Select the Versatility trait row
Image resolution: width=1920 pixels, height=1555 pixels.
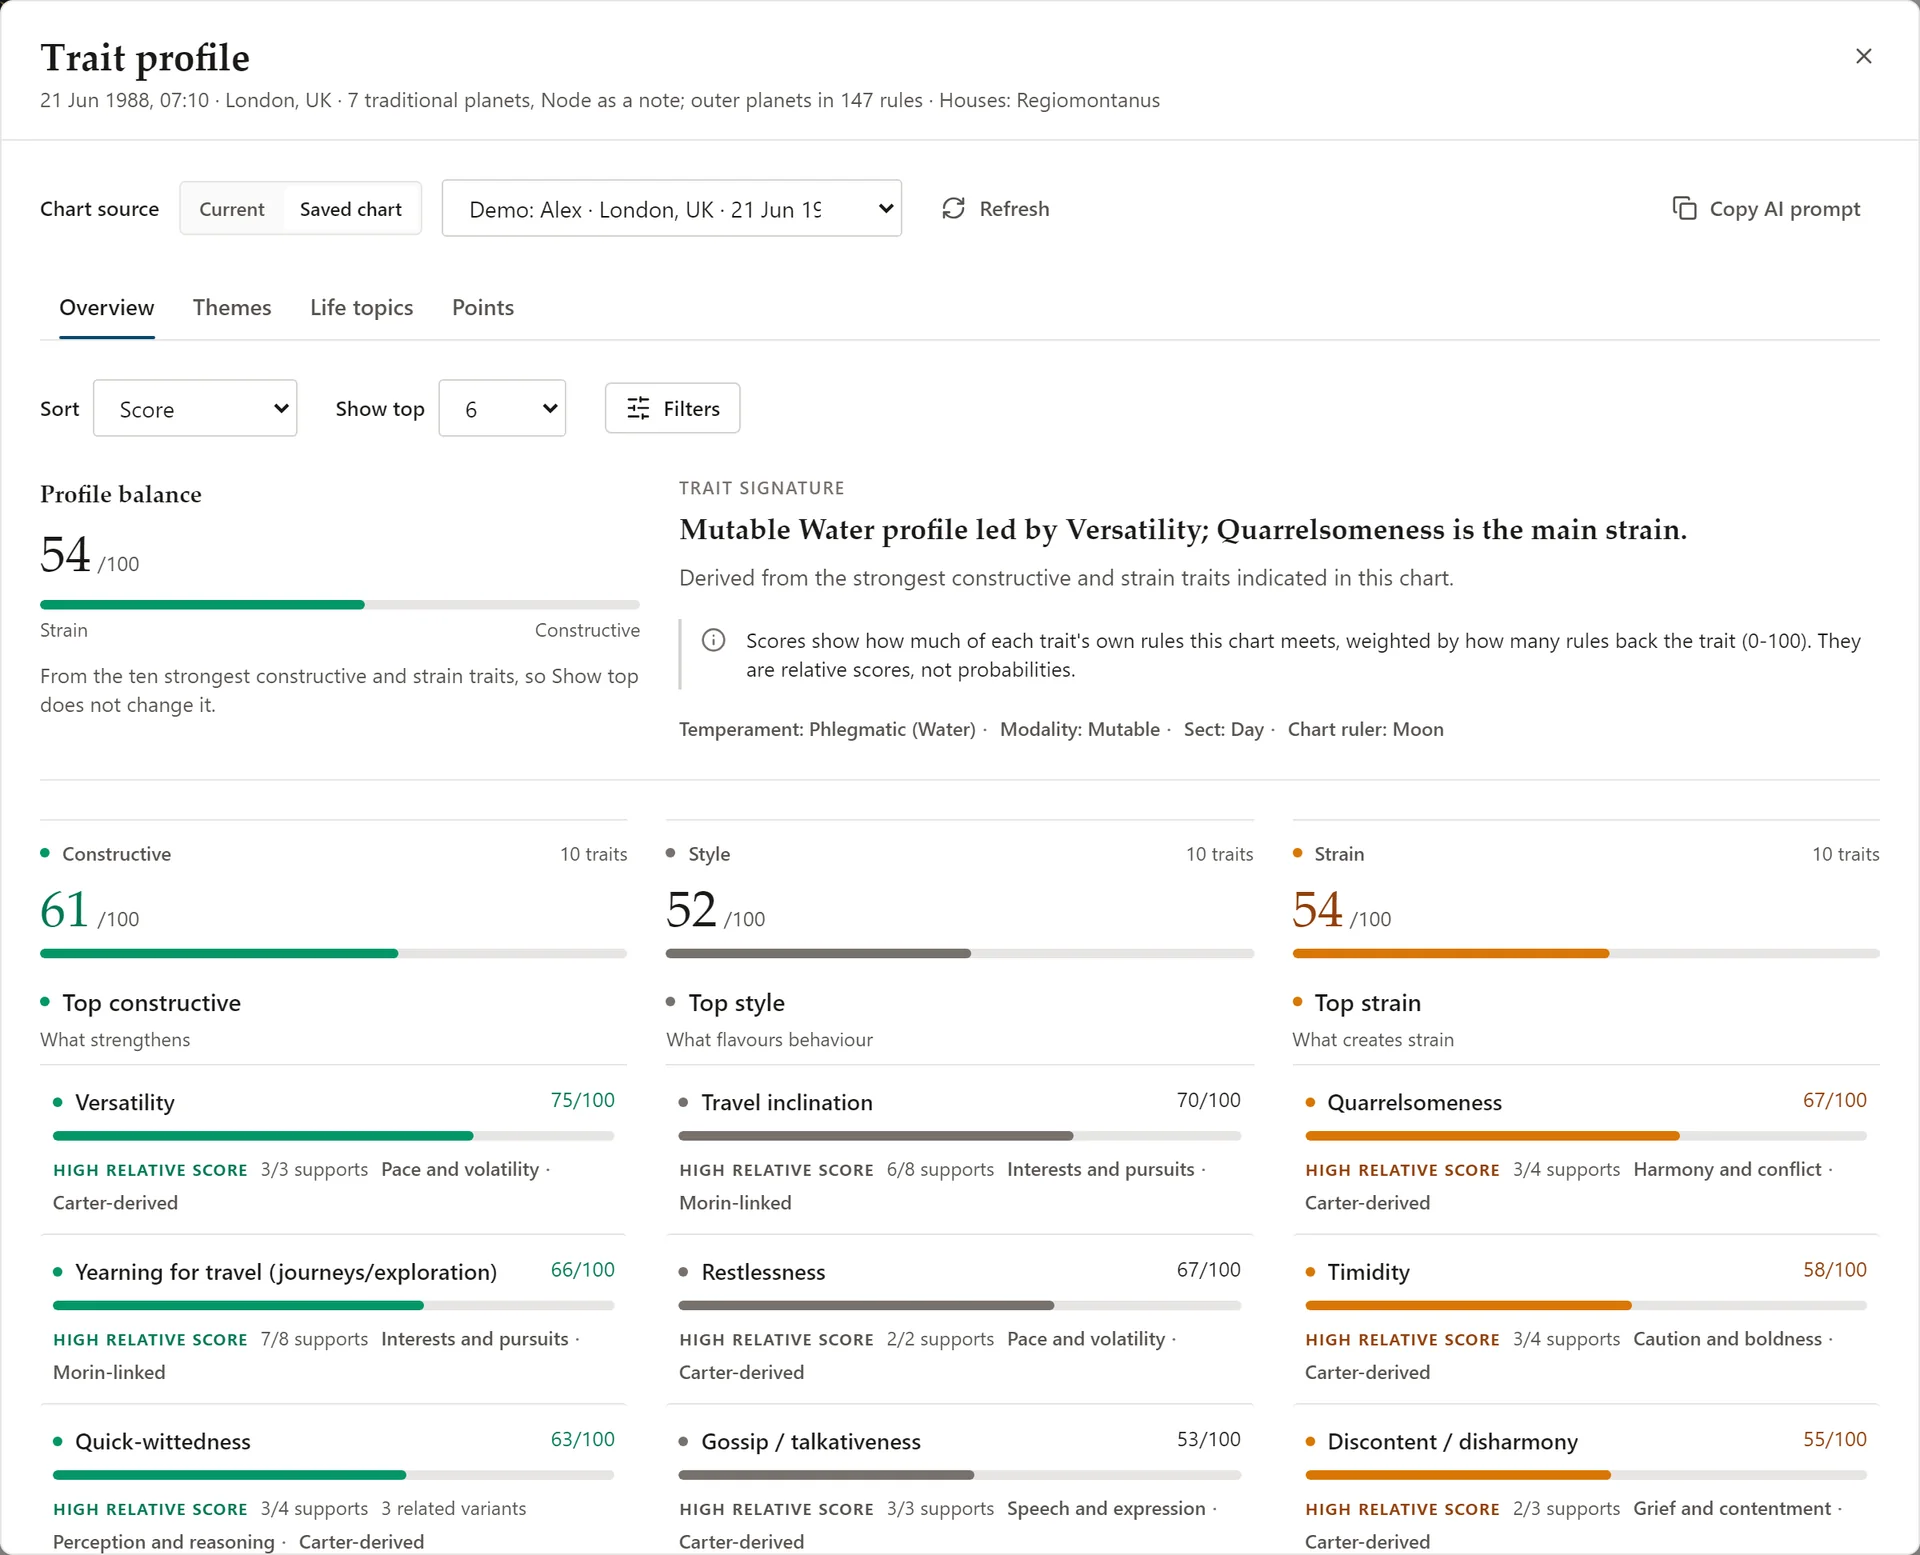[x=333, y=1150]
